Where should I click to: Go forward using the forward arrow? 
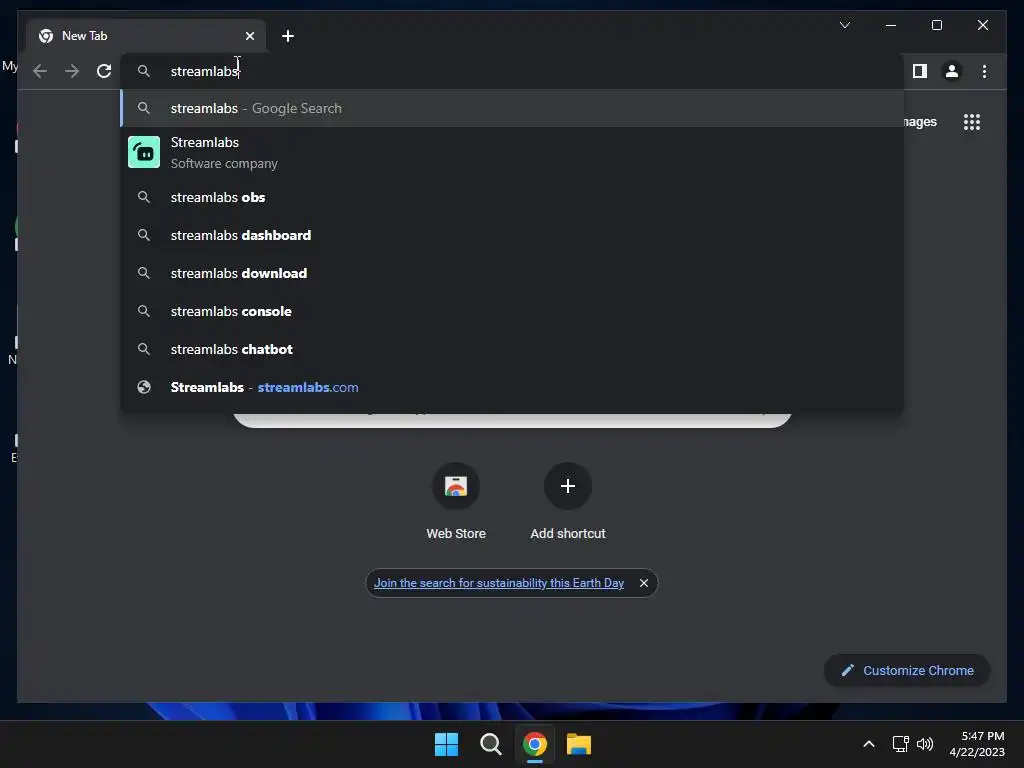[x=72, y=71]
